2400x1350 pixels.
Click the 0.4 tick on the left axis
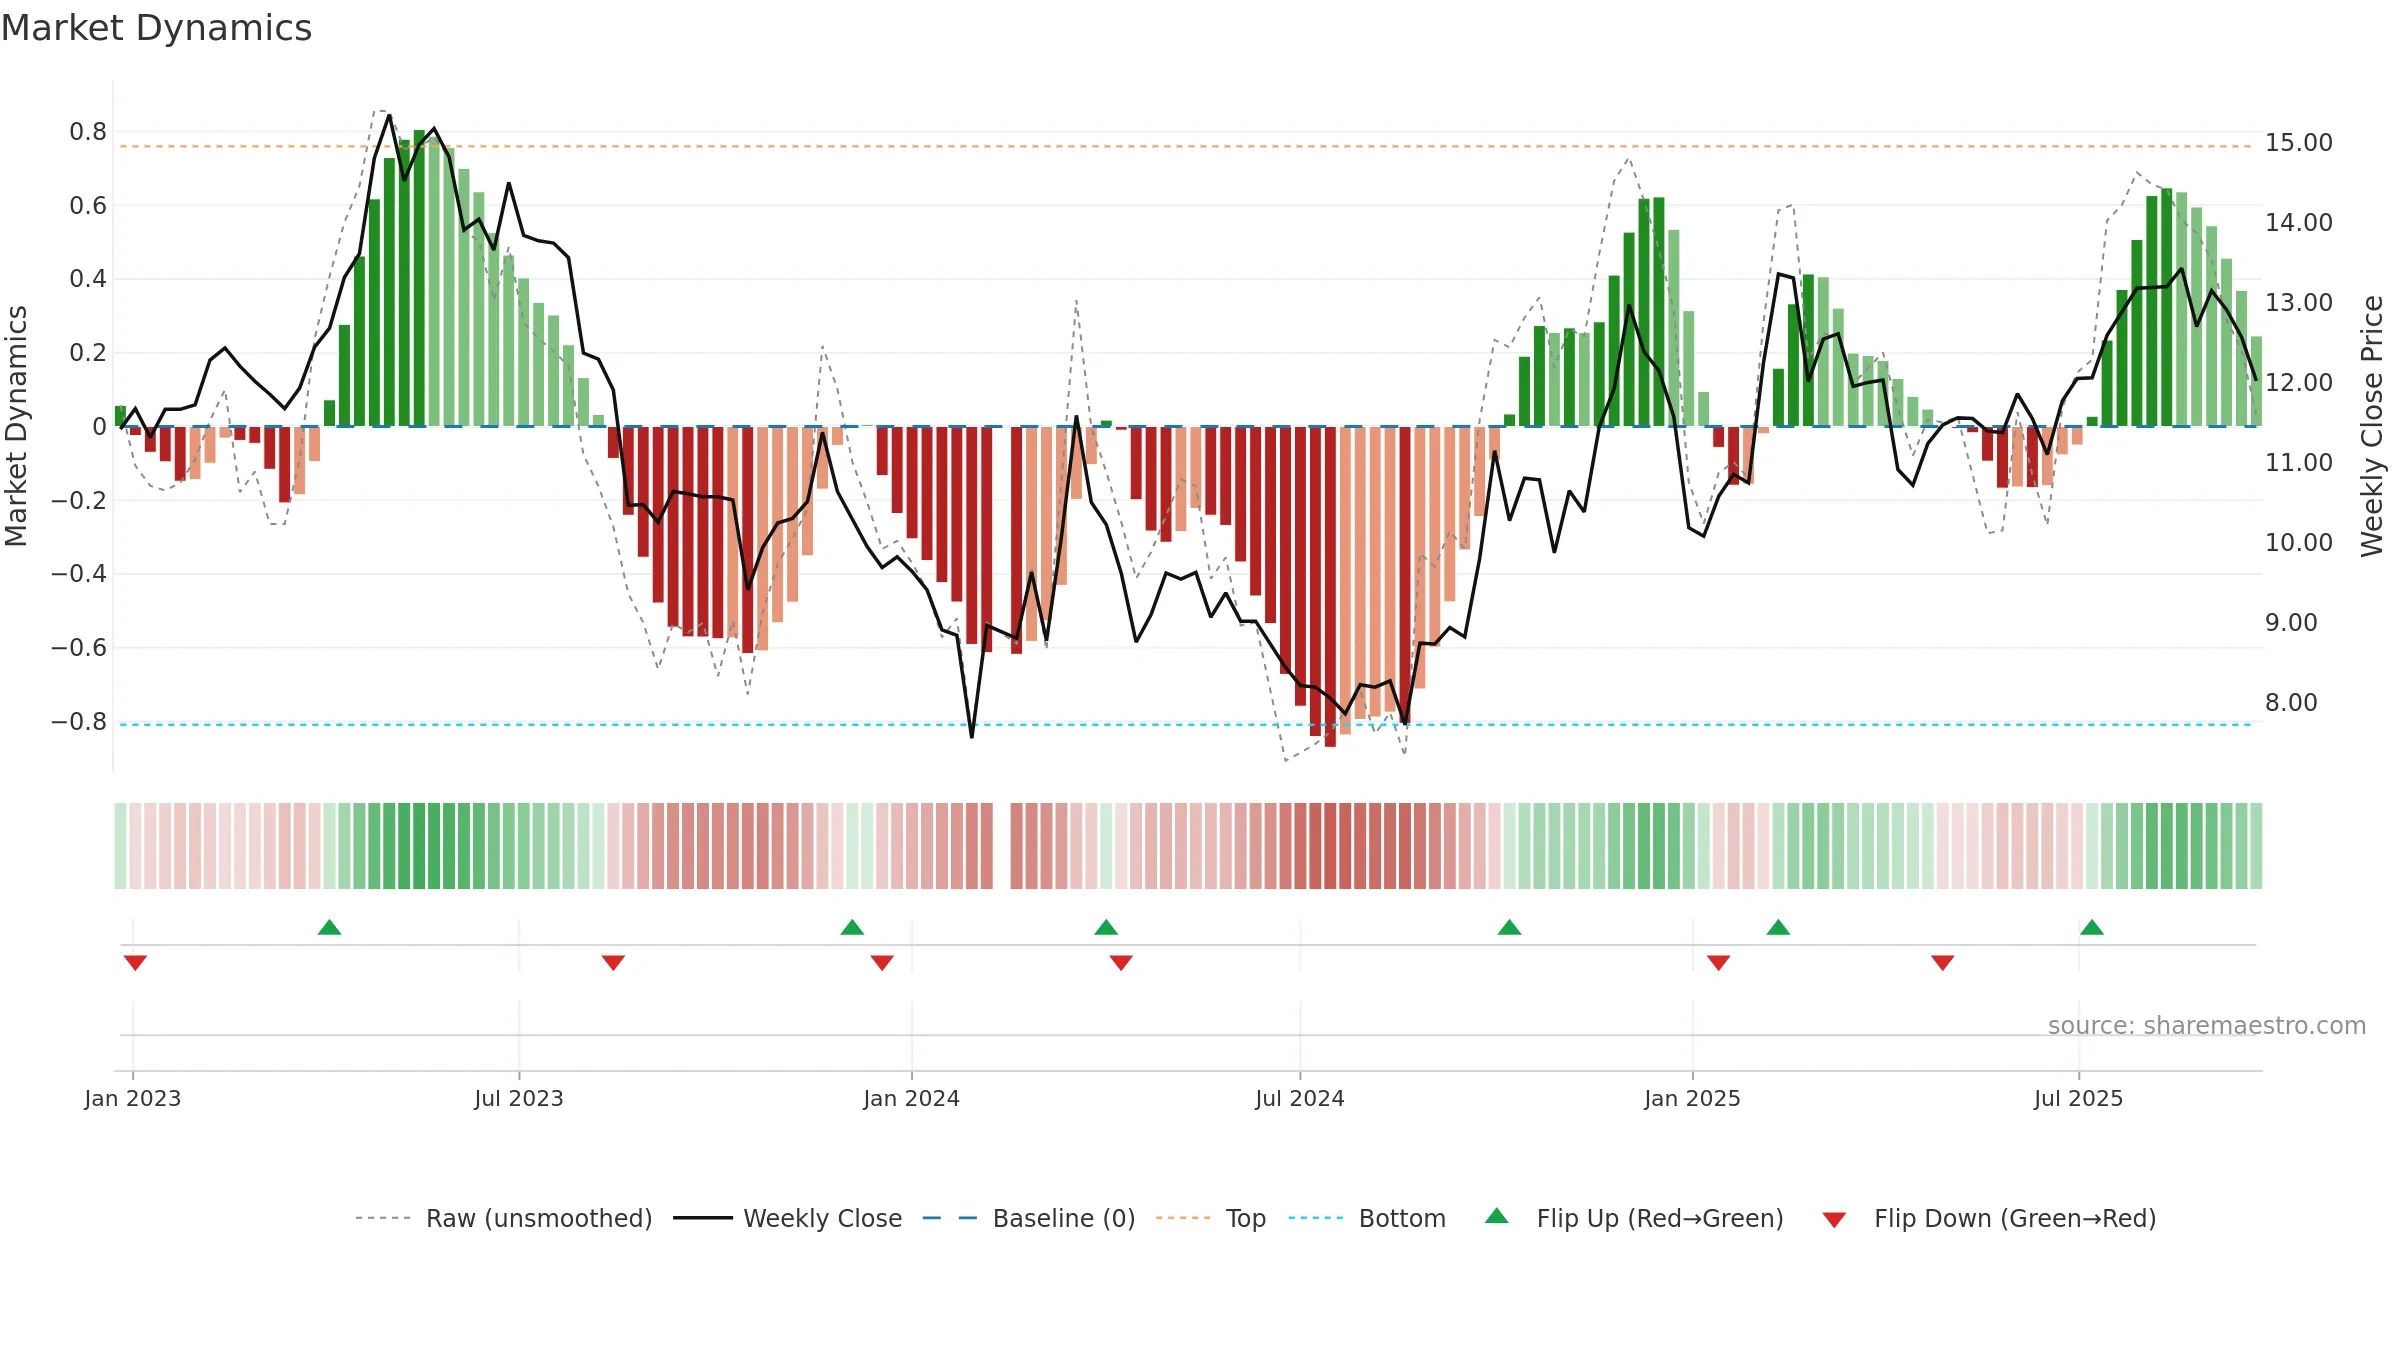tap(88, 279)
